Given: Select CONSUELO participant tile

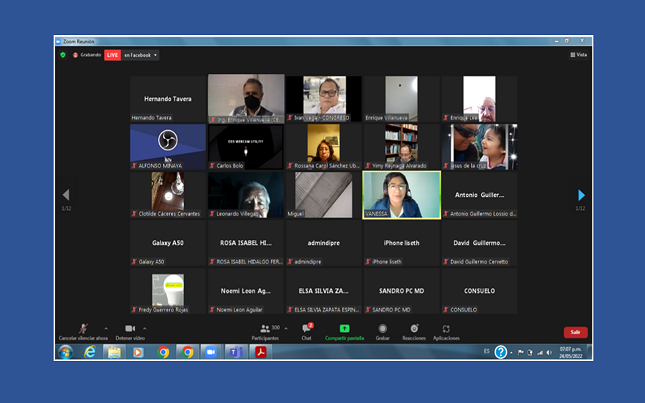Looking at the screenshot, I should [x=479, y=291].
